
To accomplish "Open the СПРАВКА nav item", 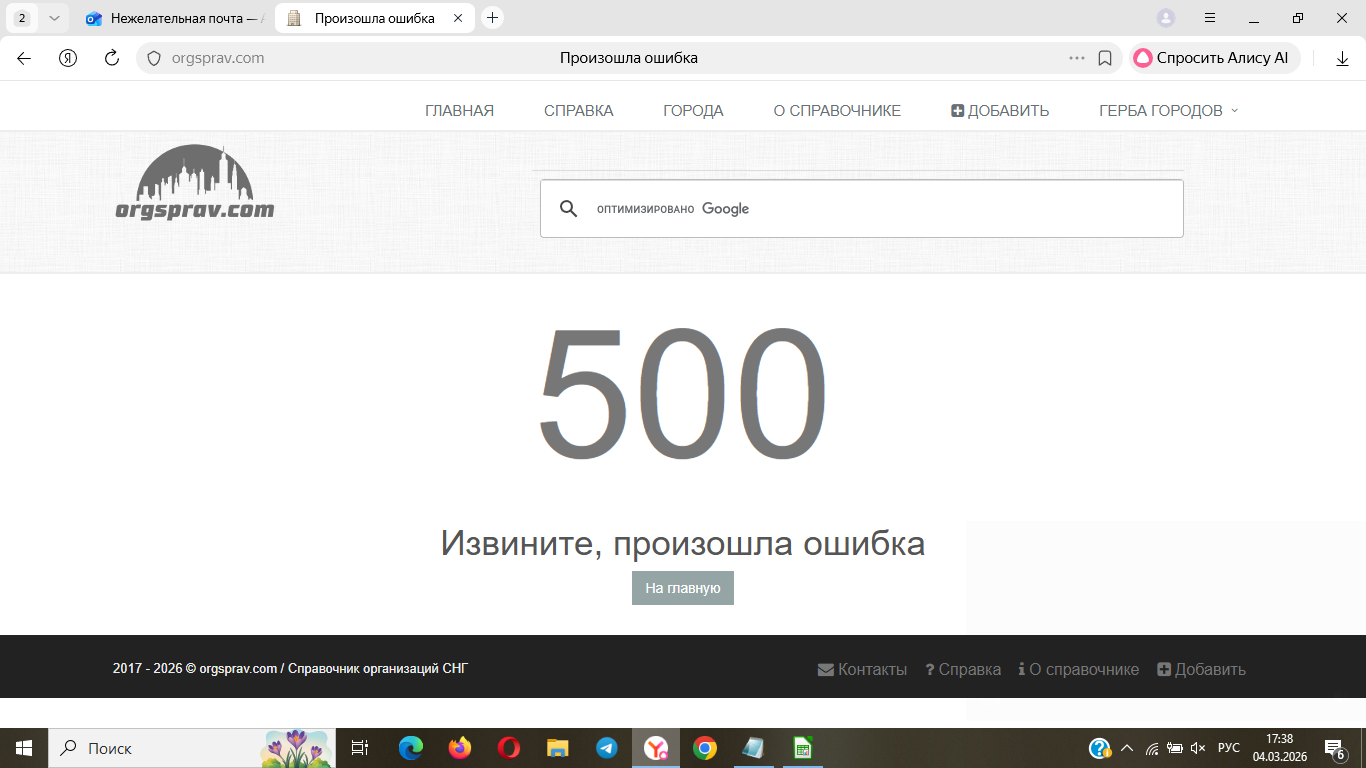I will (x=578, y=111).
